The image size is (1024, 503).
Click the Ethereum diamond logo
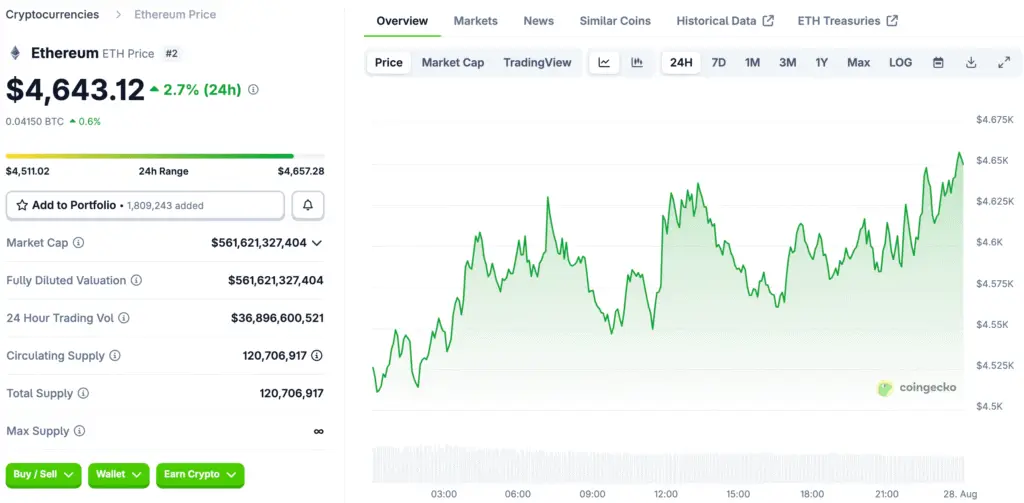pos(15,53)
